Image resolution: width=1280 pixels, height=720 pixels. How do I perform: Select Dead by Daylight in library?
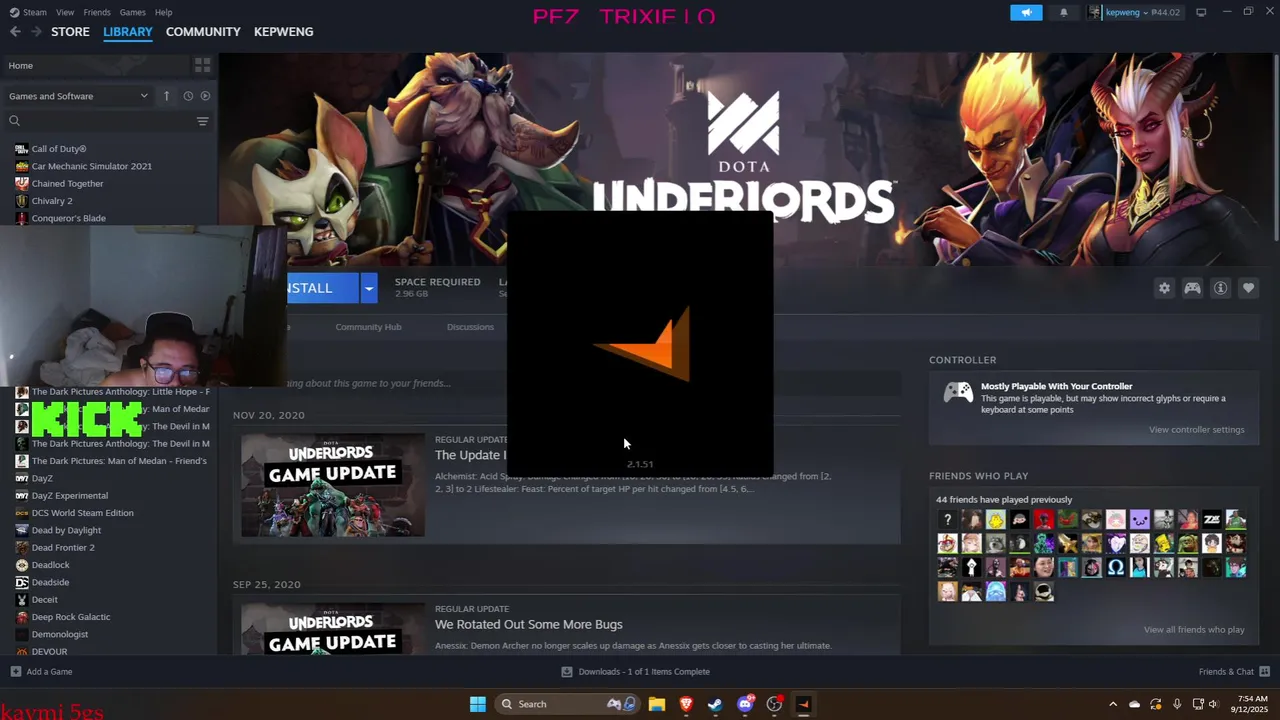point(66,531)
